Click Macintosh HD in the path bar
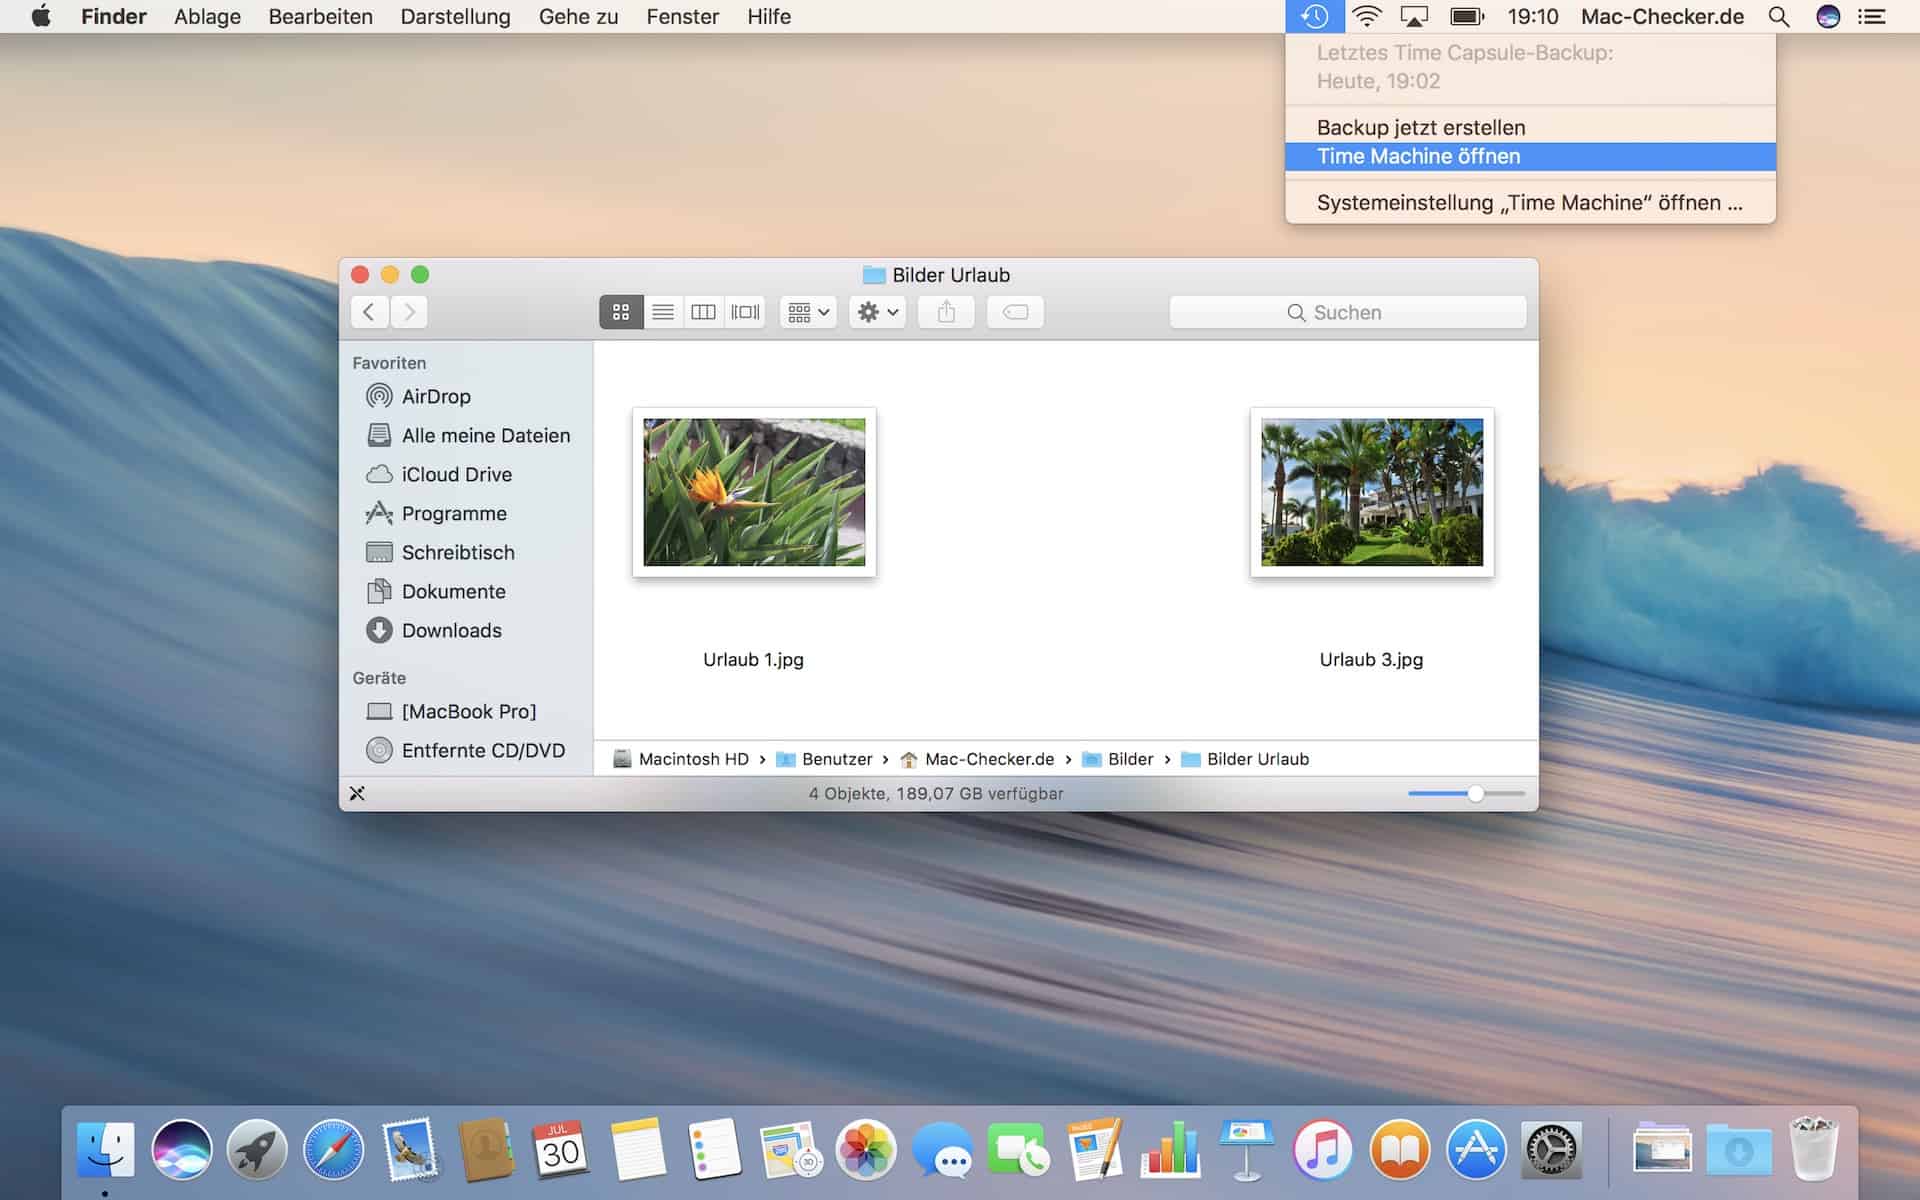The image size is (1920, 1200). point(681,759)
